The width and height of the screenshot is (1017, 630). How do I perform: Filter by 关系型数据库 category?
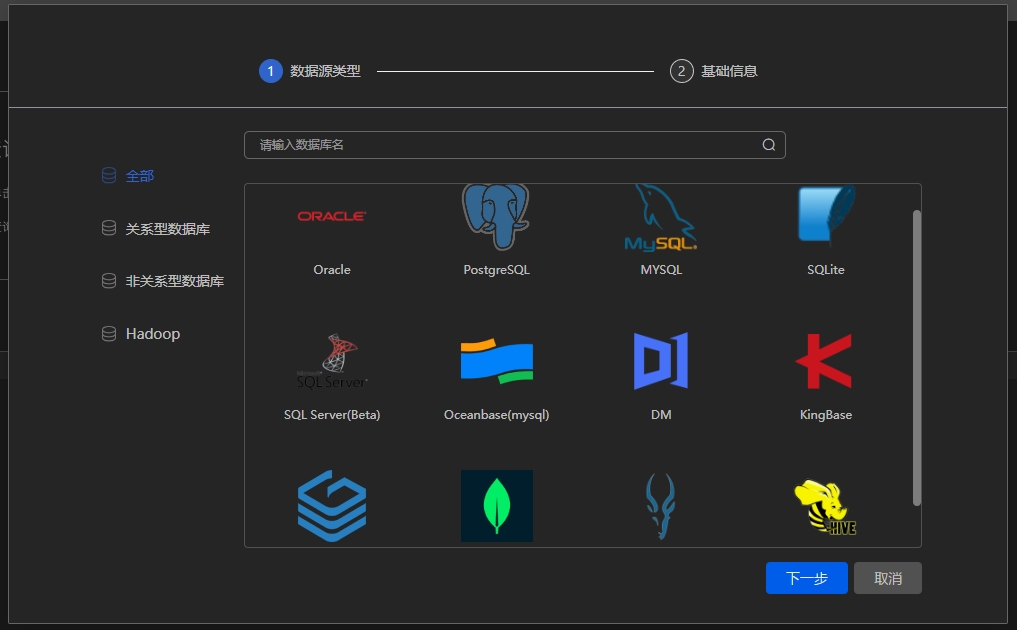click(x=167, y=229)
